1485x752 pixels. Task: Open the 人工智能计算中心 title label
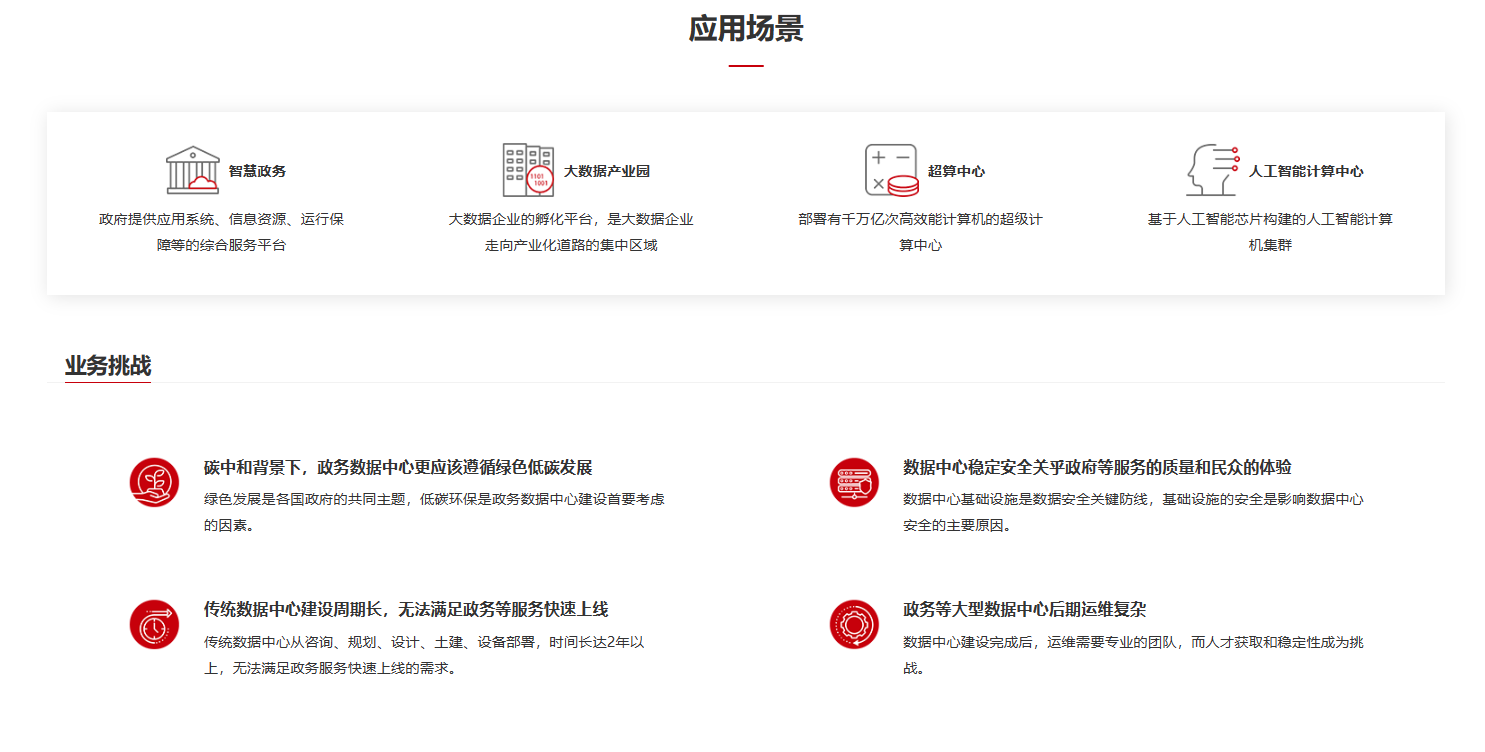pos(1305,171)
